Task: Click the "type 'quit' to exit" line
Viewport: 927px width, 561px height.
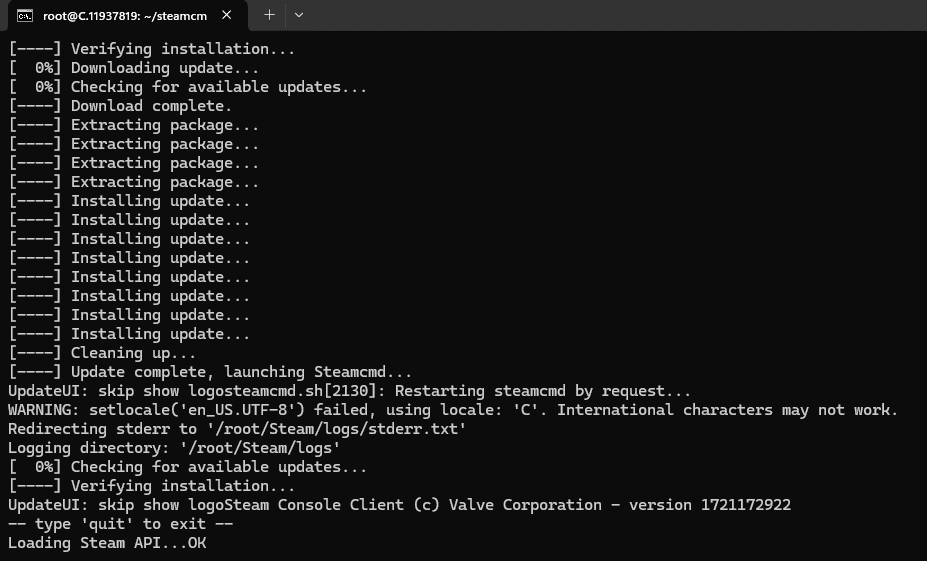Action: pyautogui.click(x=120, y=524)
